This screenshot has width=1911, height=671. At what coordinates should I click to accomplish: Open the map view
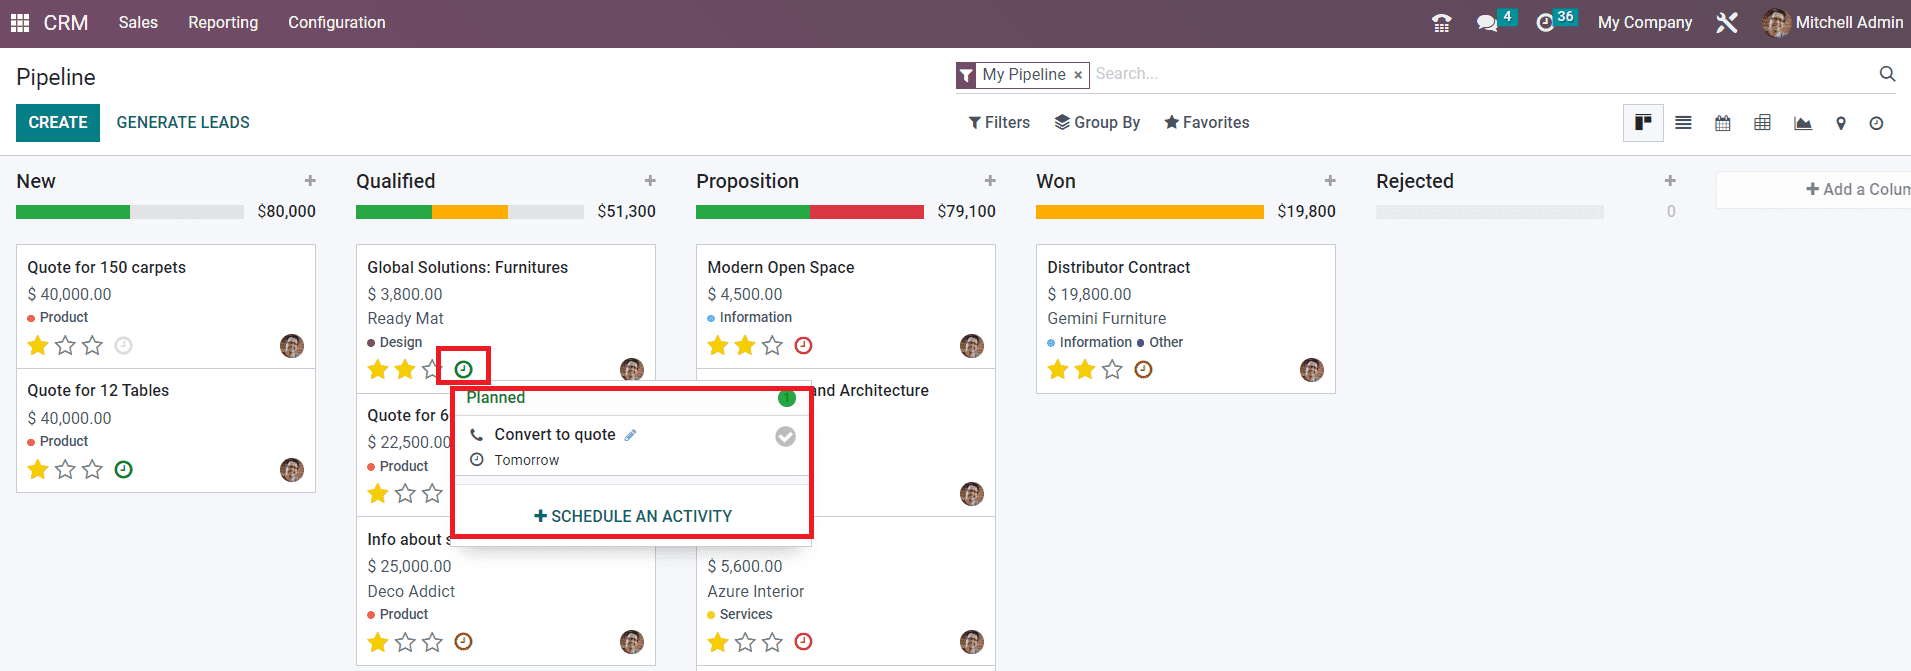click(x=1840, y=123)
